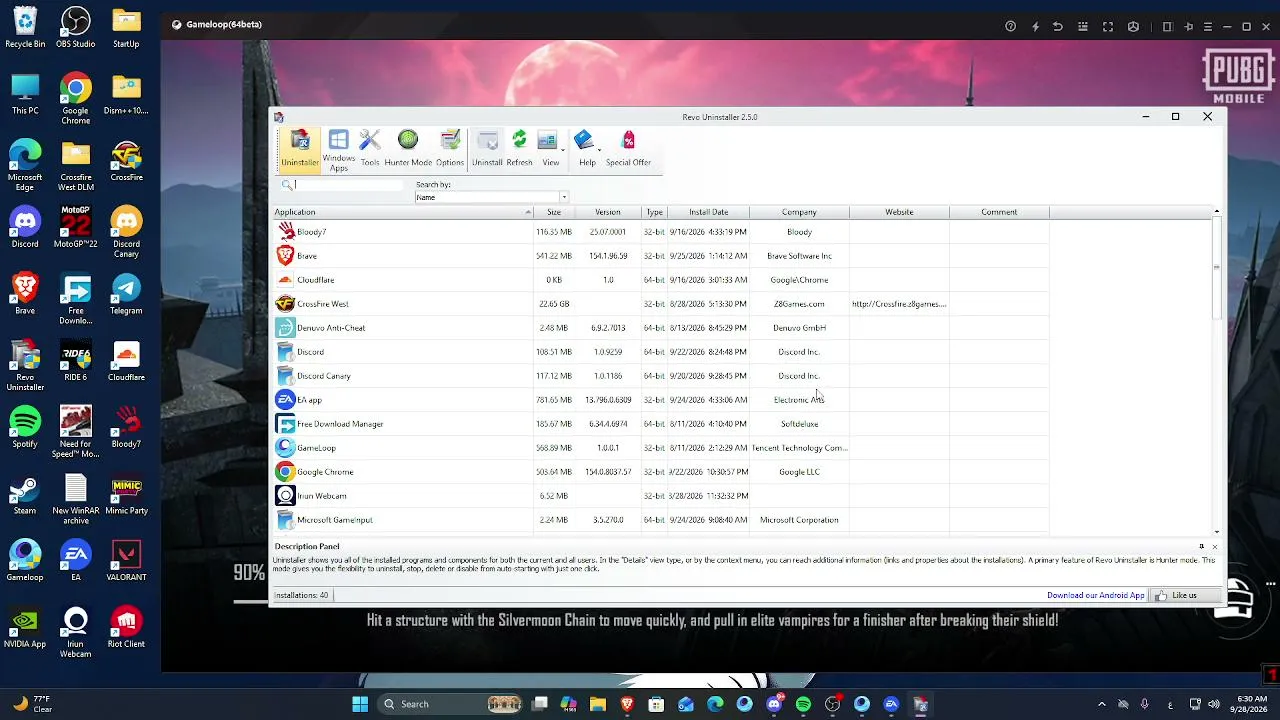
Task: Select the Denuvo Anti-Cheat row icon
Action: [285, 328]
